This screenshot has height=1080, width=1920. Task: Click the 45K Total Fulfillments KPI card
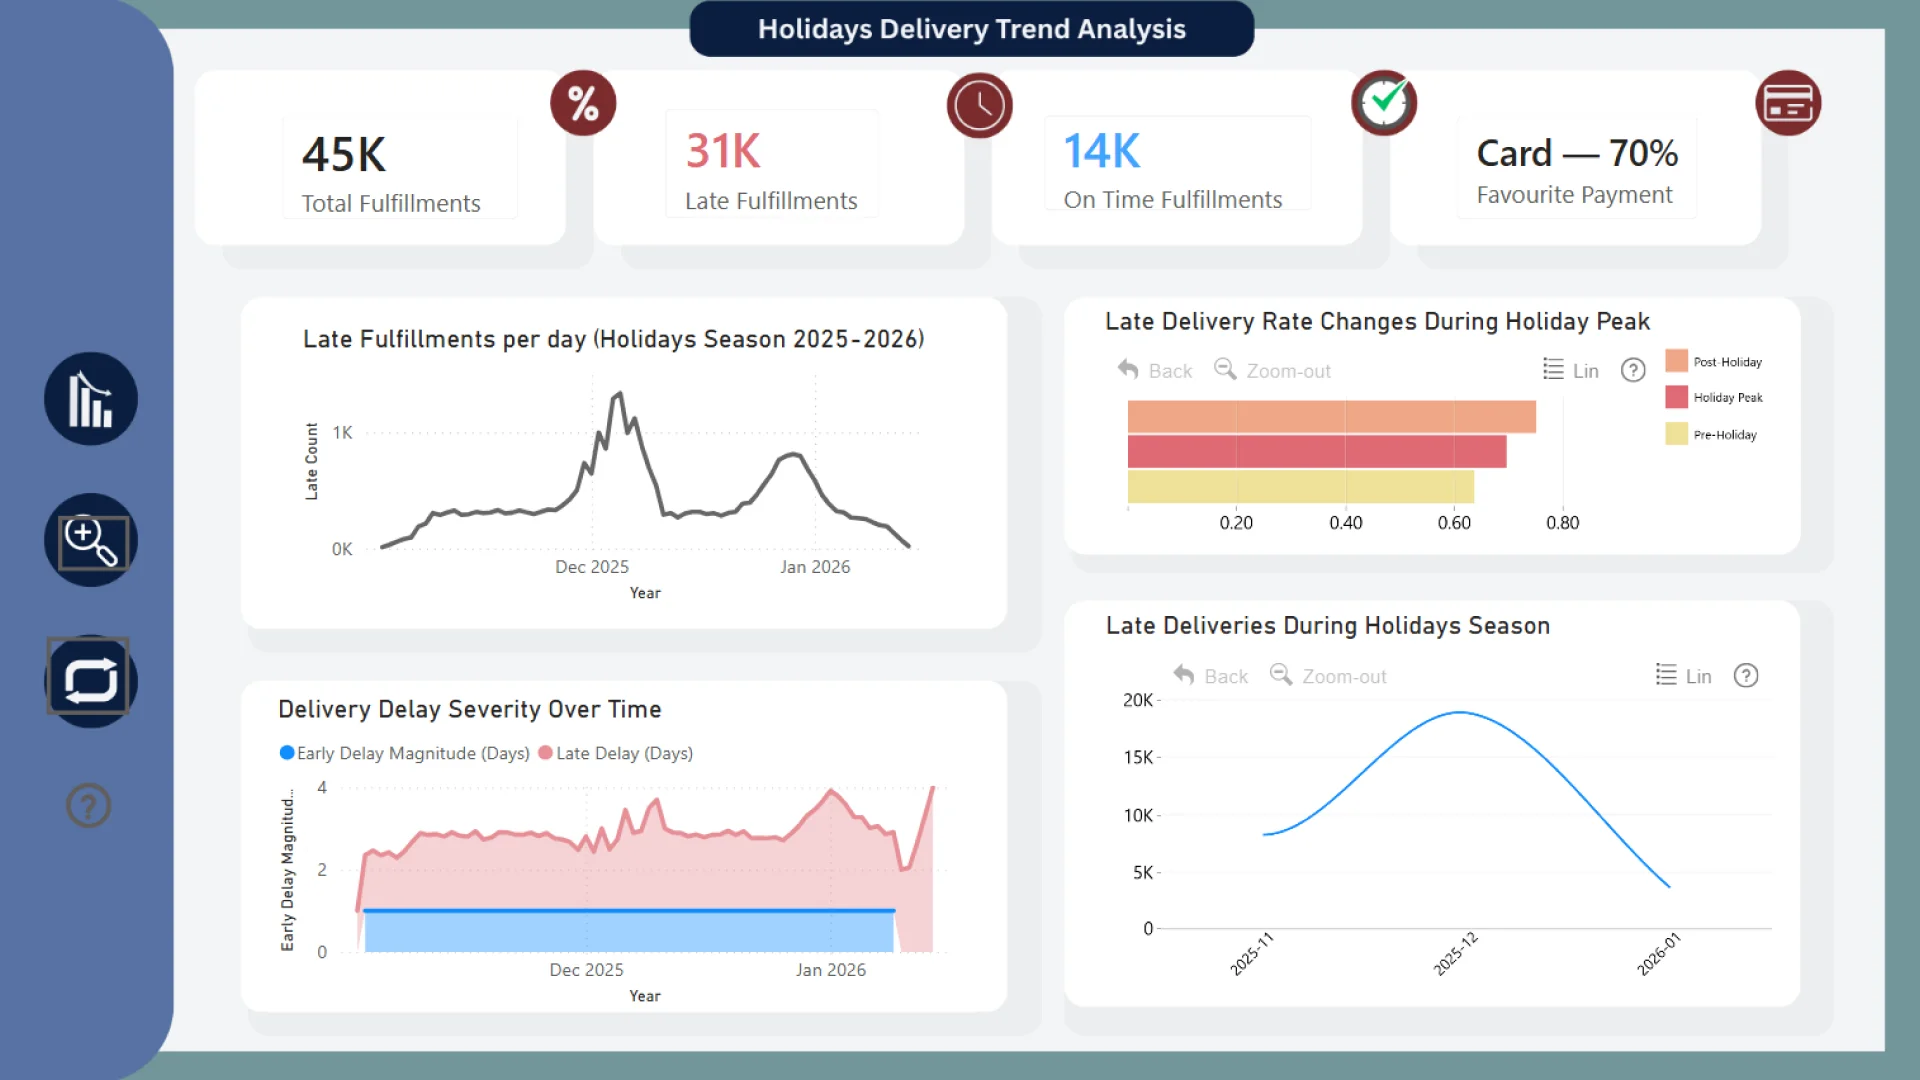(x=399, y=168)
